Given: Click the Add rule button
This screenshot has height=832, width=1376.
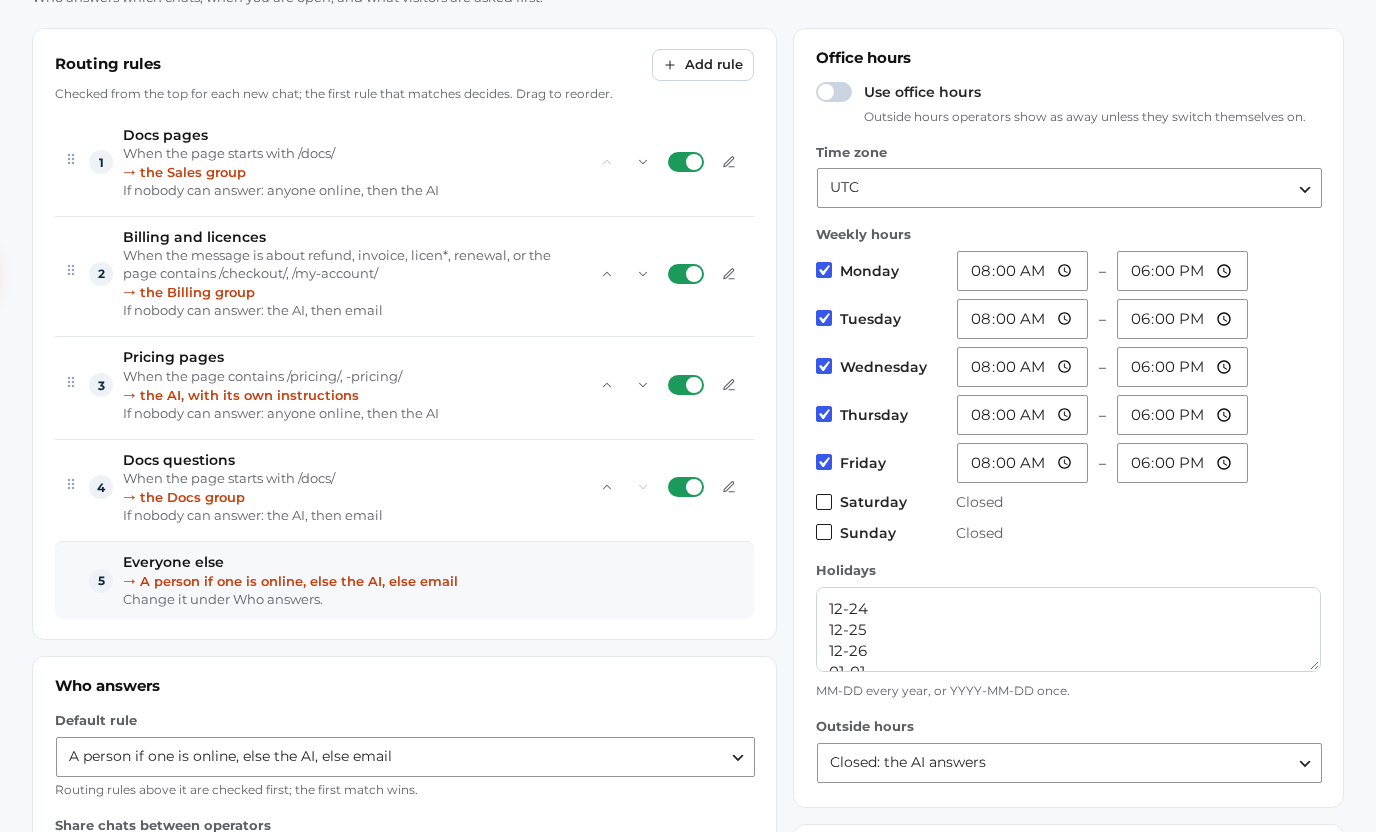Looking at the screenshot, I should tap(703, 65).
